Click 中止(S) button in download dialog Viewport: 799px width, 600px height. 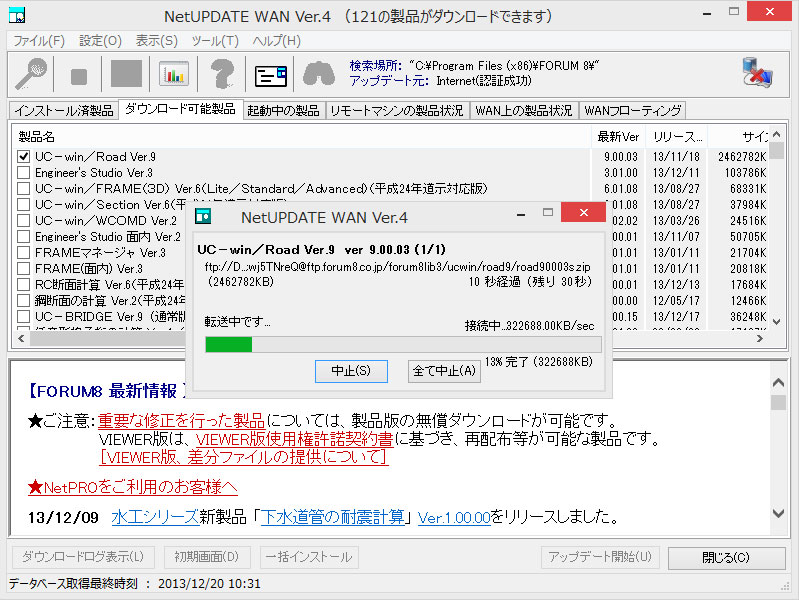351,371
